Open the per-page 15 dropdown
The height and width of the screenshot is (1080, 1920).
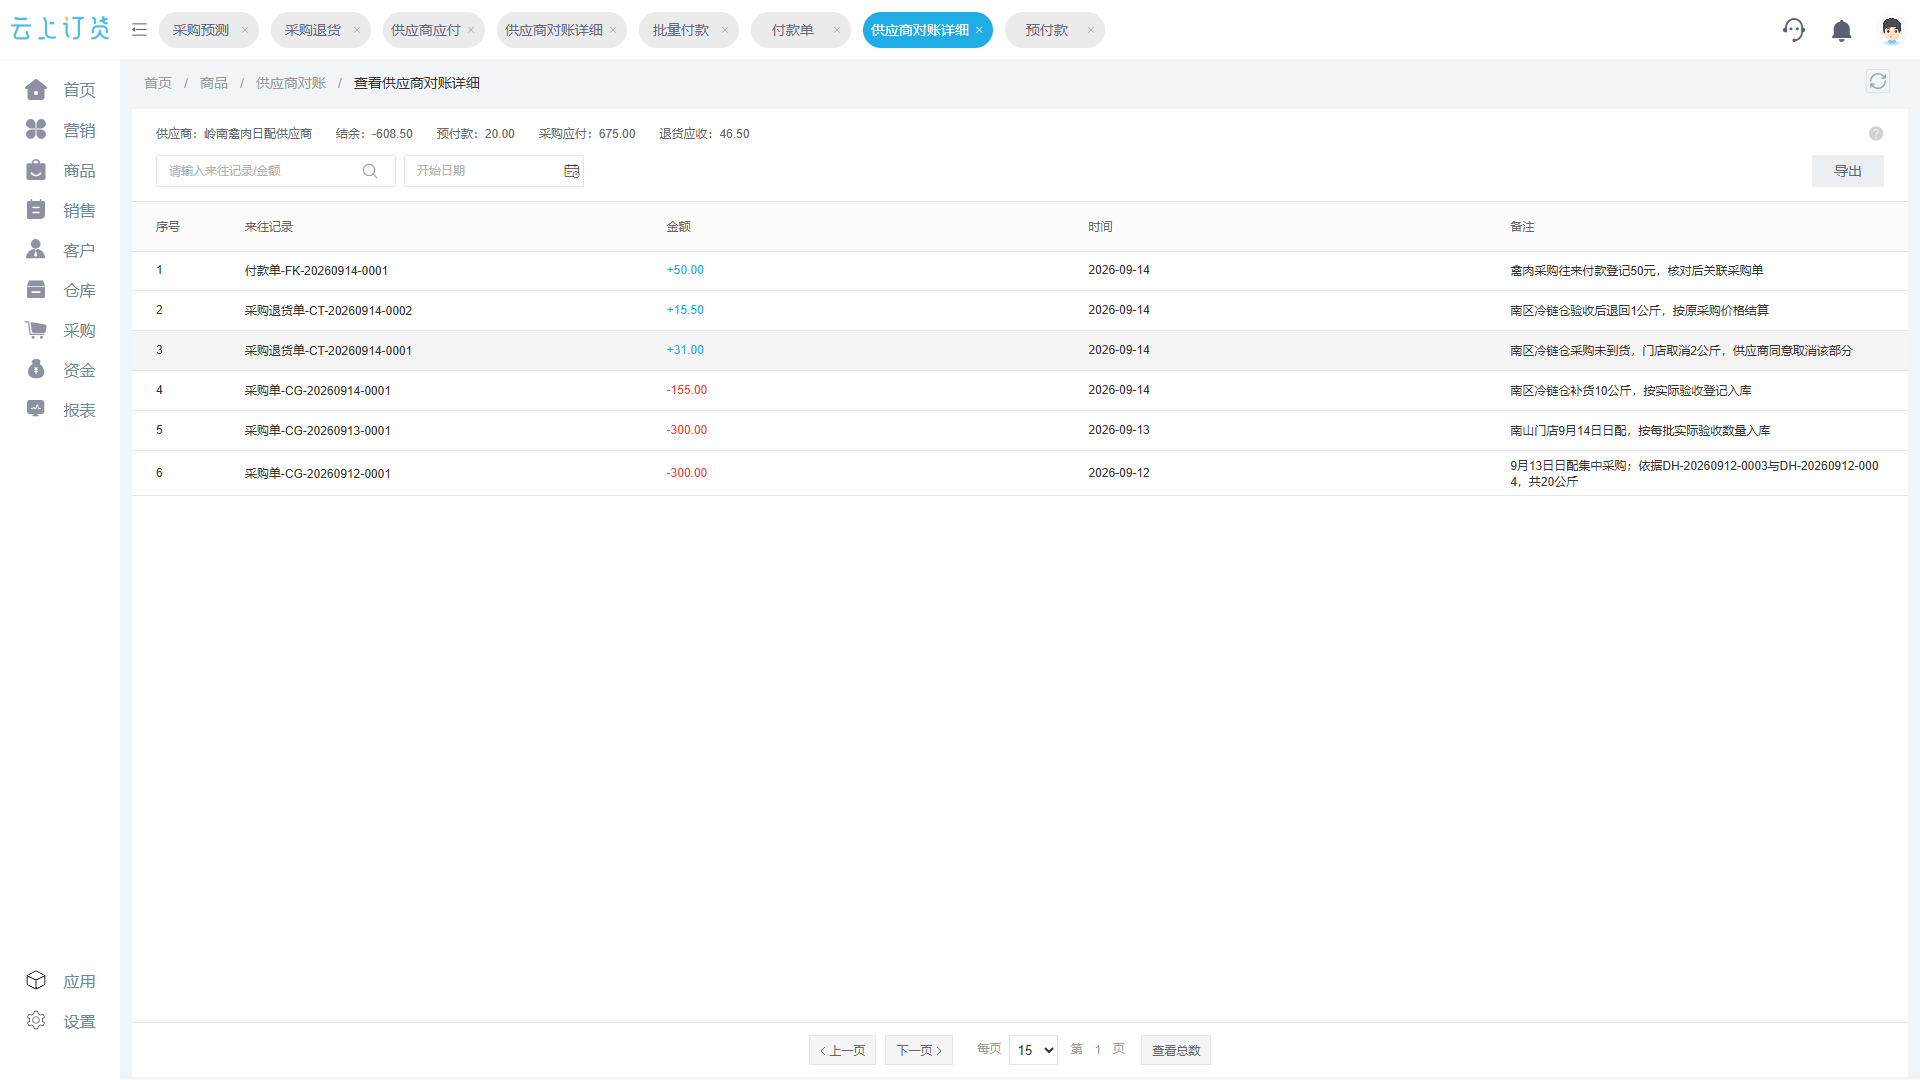[1033, 1050]
